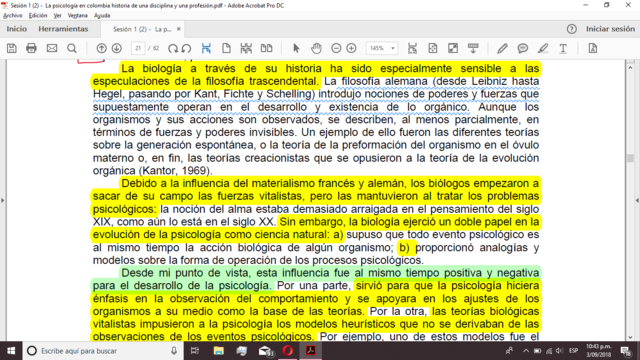Close the Sesión 1 (2) document tab
Viewport: 640px width, 360px height.
pyautogui.click(x=179, y=29)
